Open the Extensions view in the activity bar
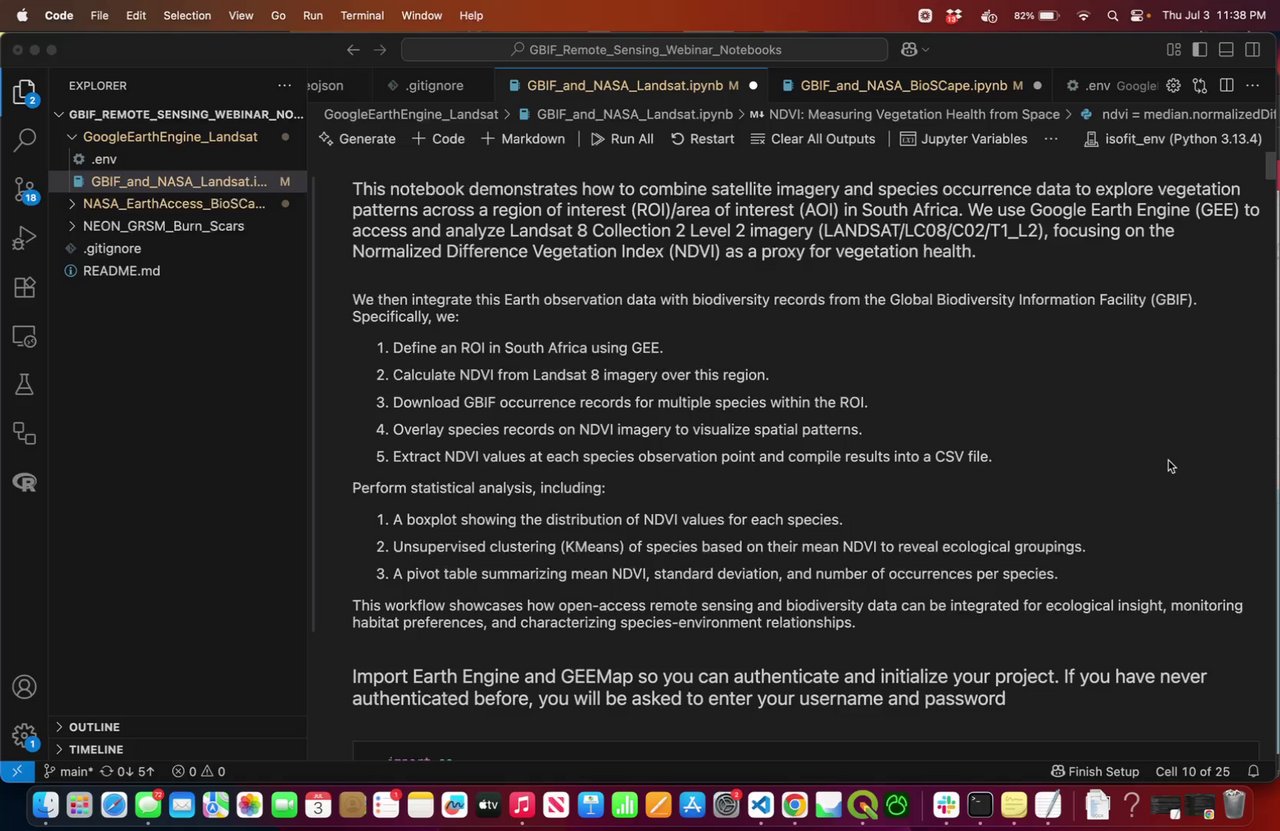This screenshot has height=831, width=1280. 24,288
